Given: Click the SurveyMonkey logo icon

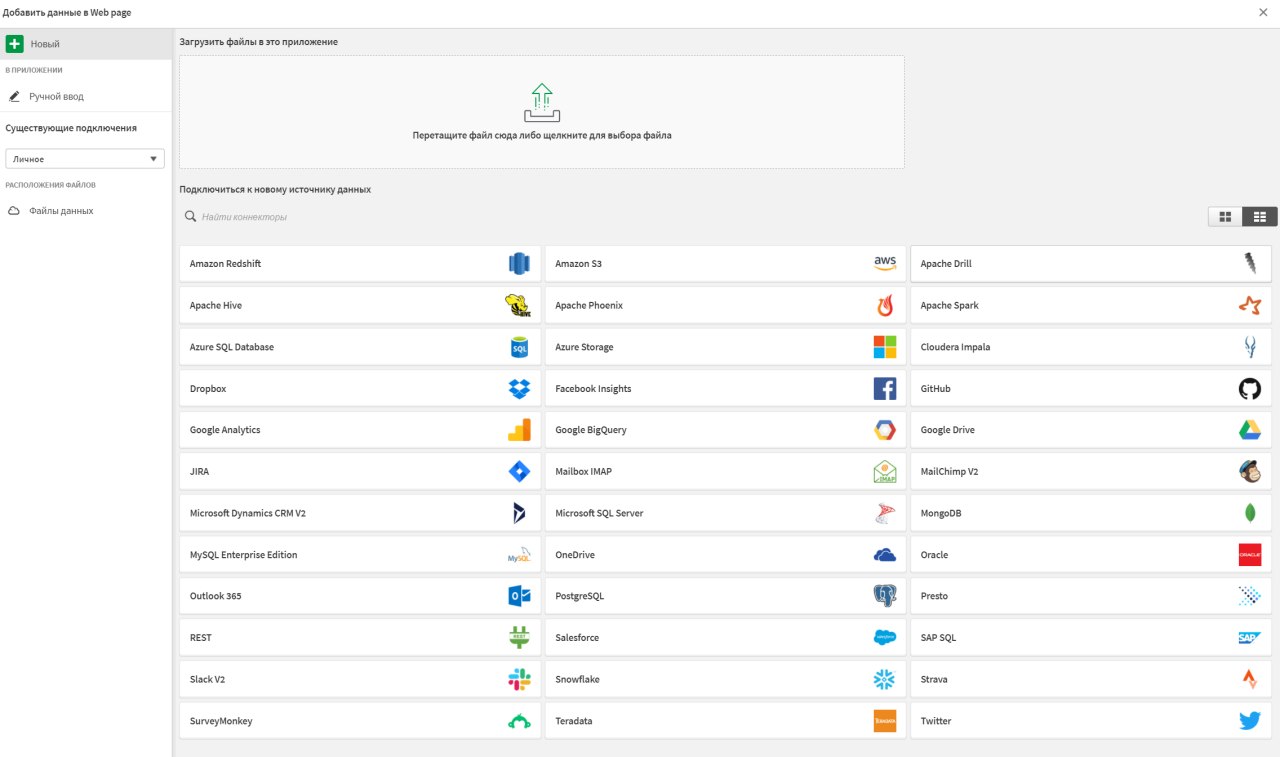Looking at the screenshot, I should click(x=518, y=721).
